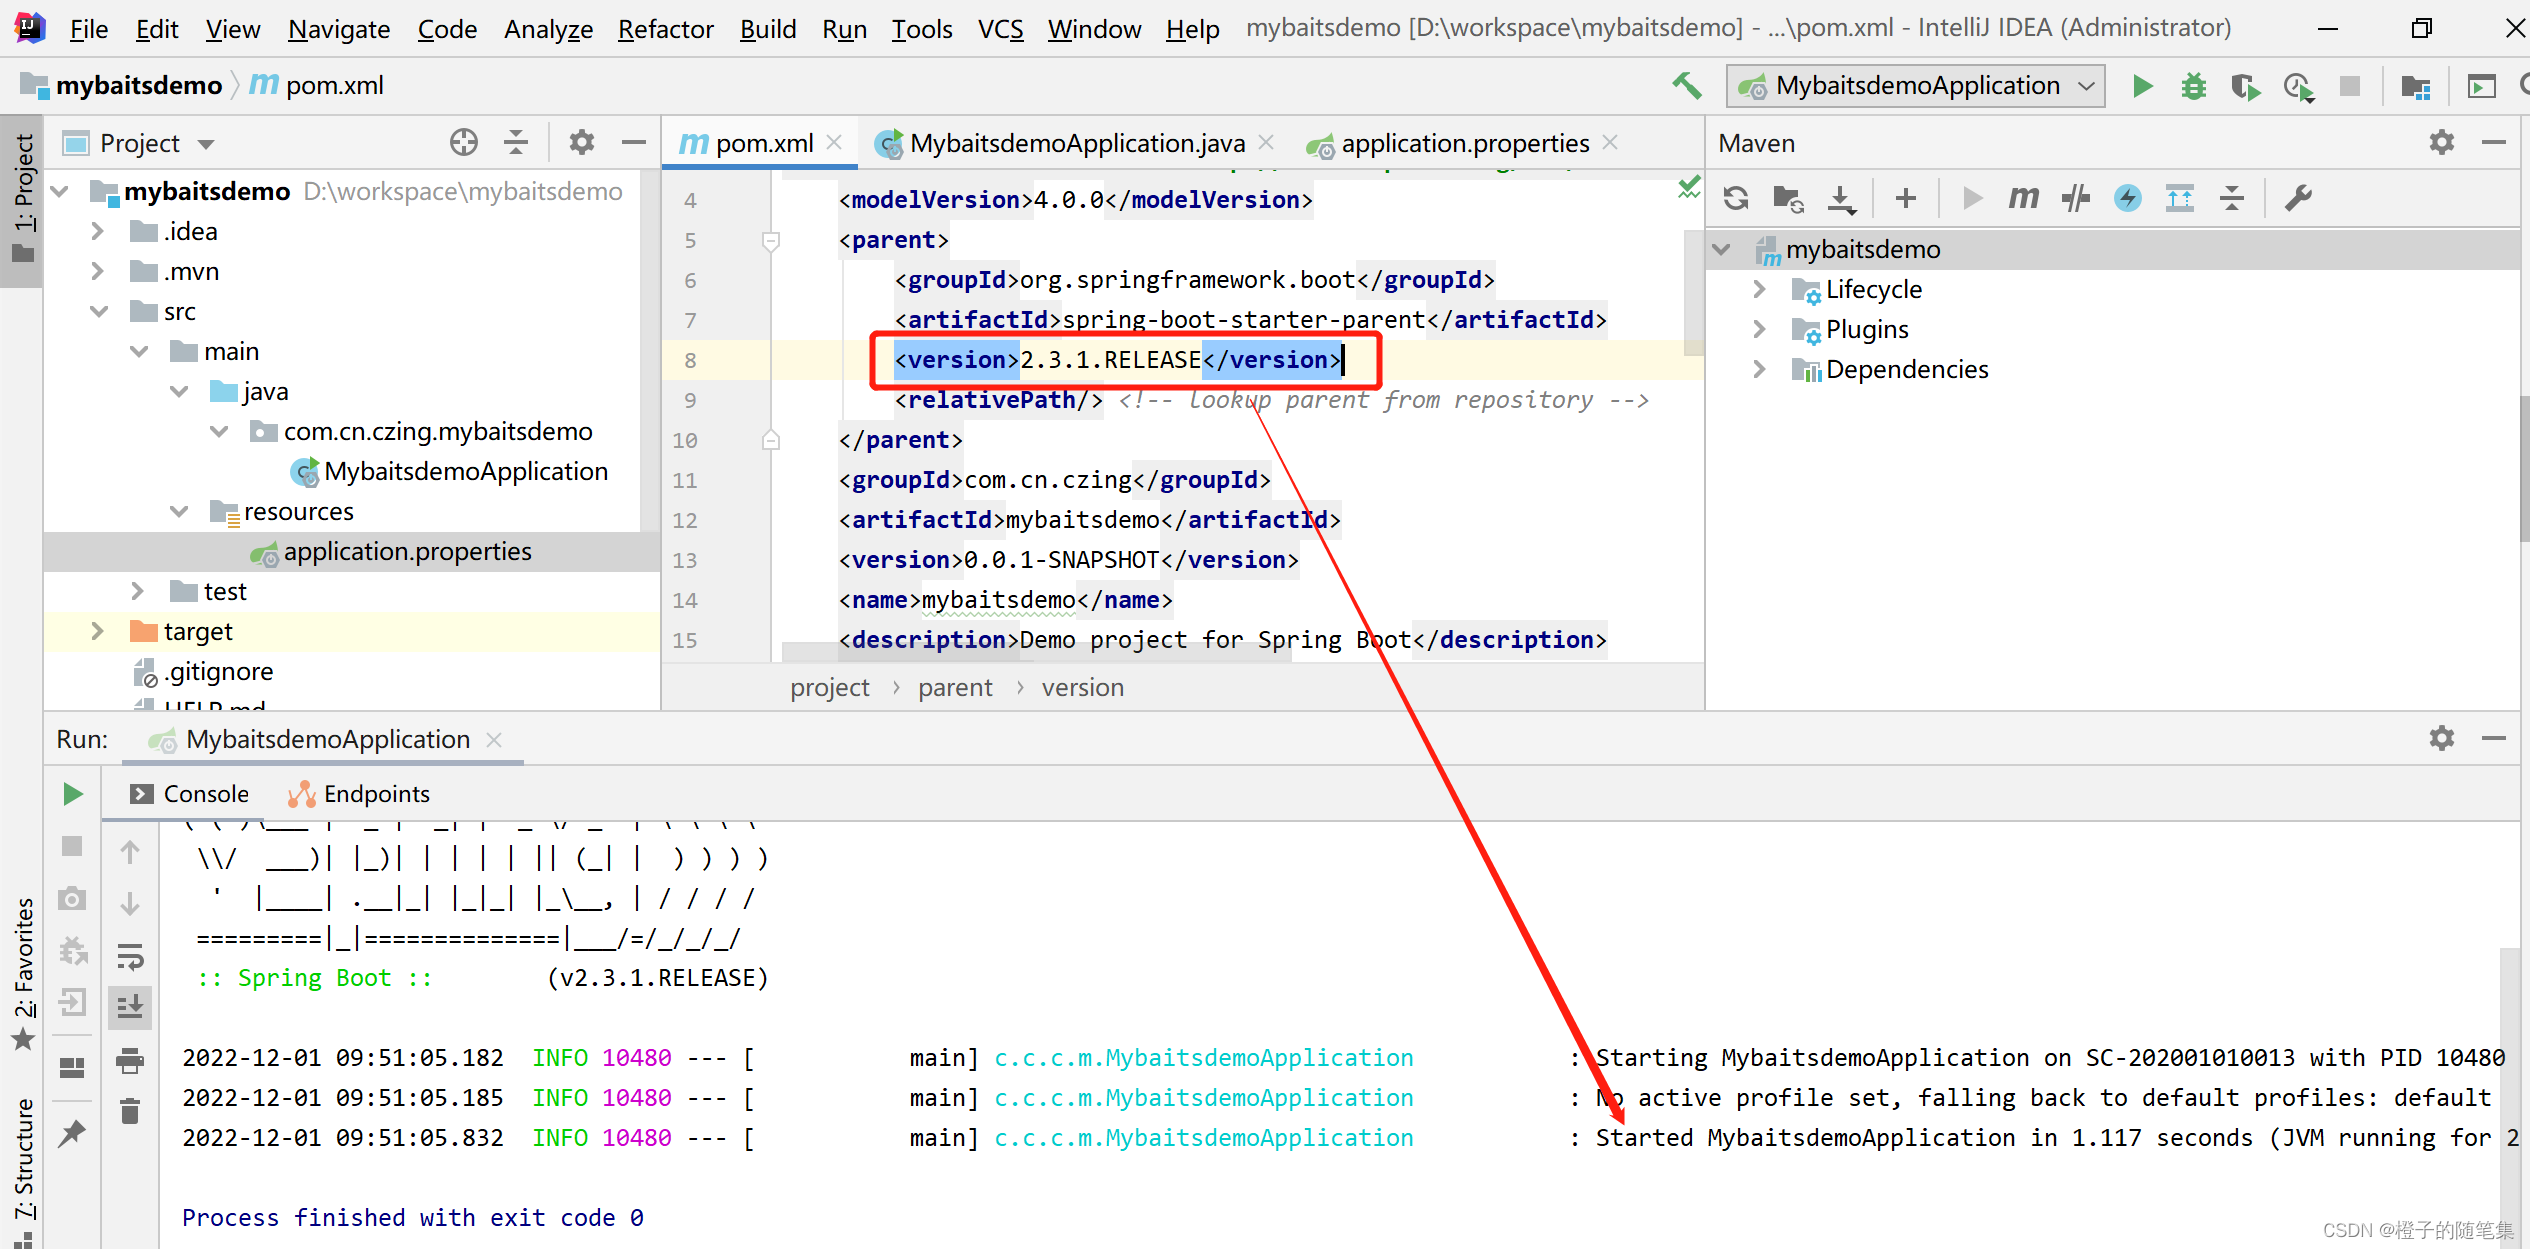2530x1249 pixels.
Task: Click the profiler run icon in toolbar
Action: click(2298, 87)
